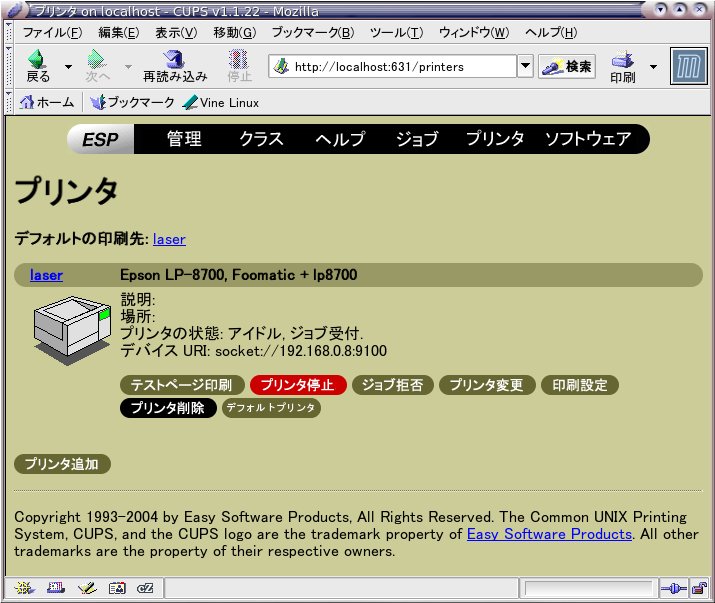The width and height of the screenshot is (715, 603).
Task: Follow the default printer laser link
Action: 169,239
